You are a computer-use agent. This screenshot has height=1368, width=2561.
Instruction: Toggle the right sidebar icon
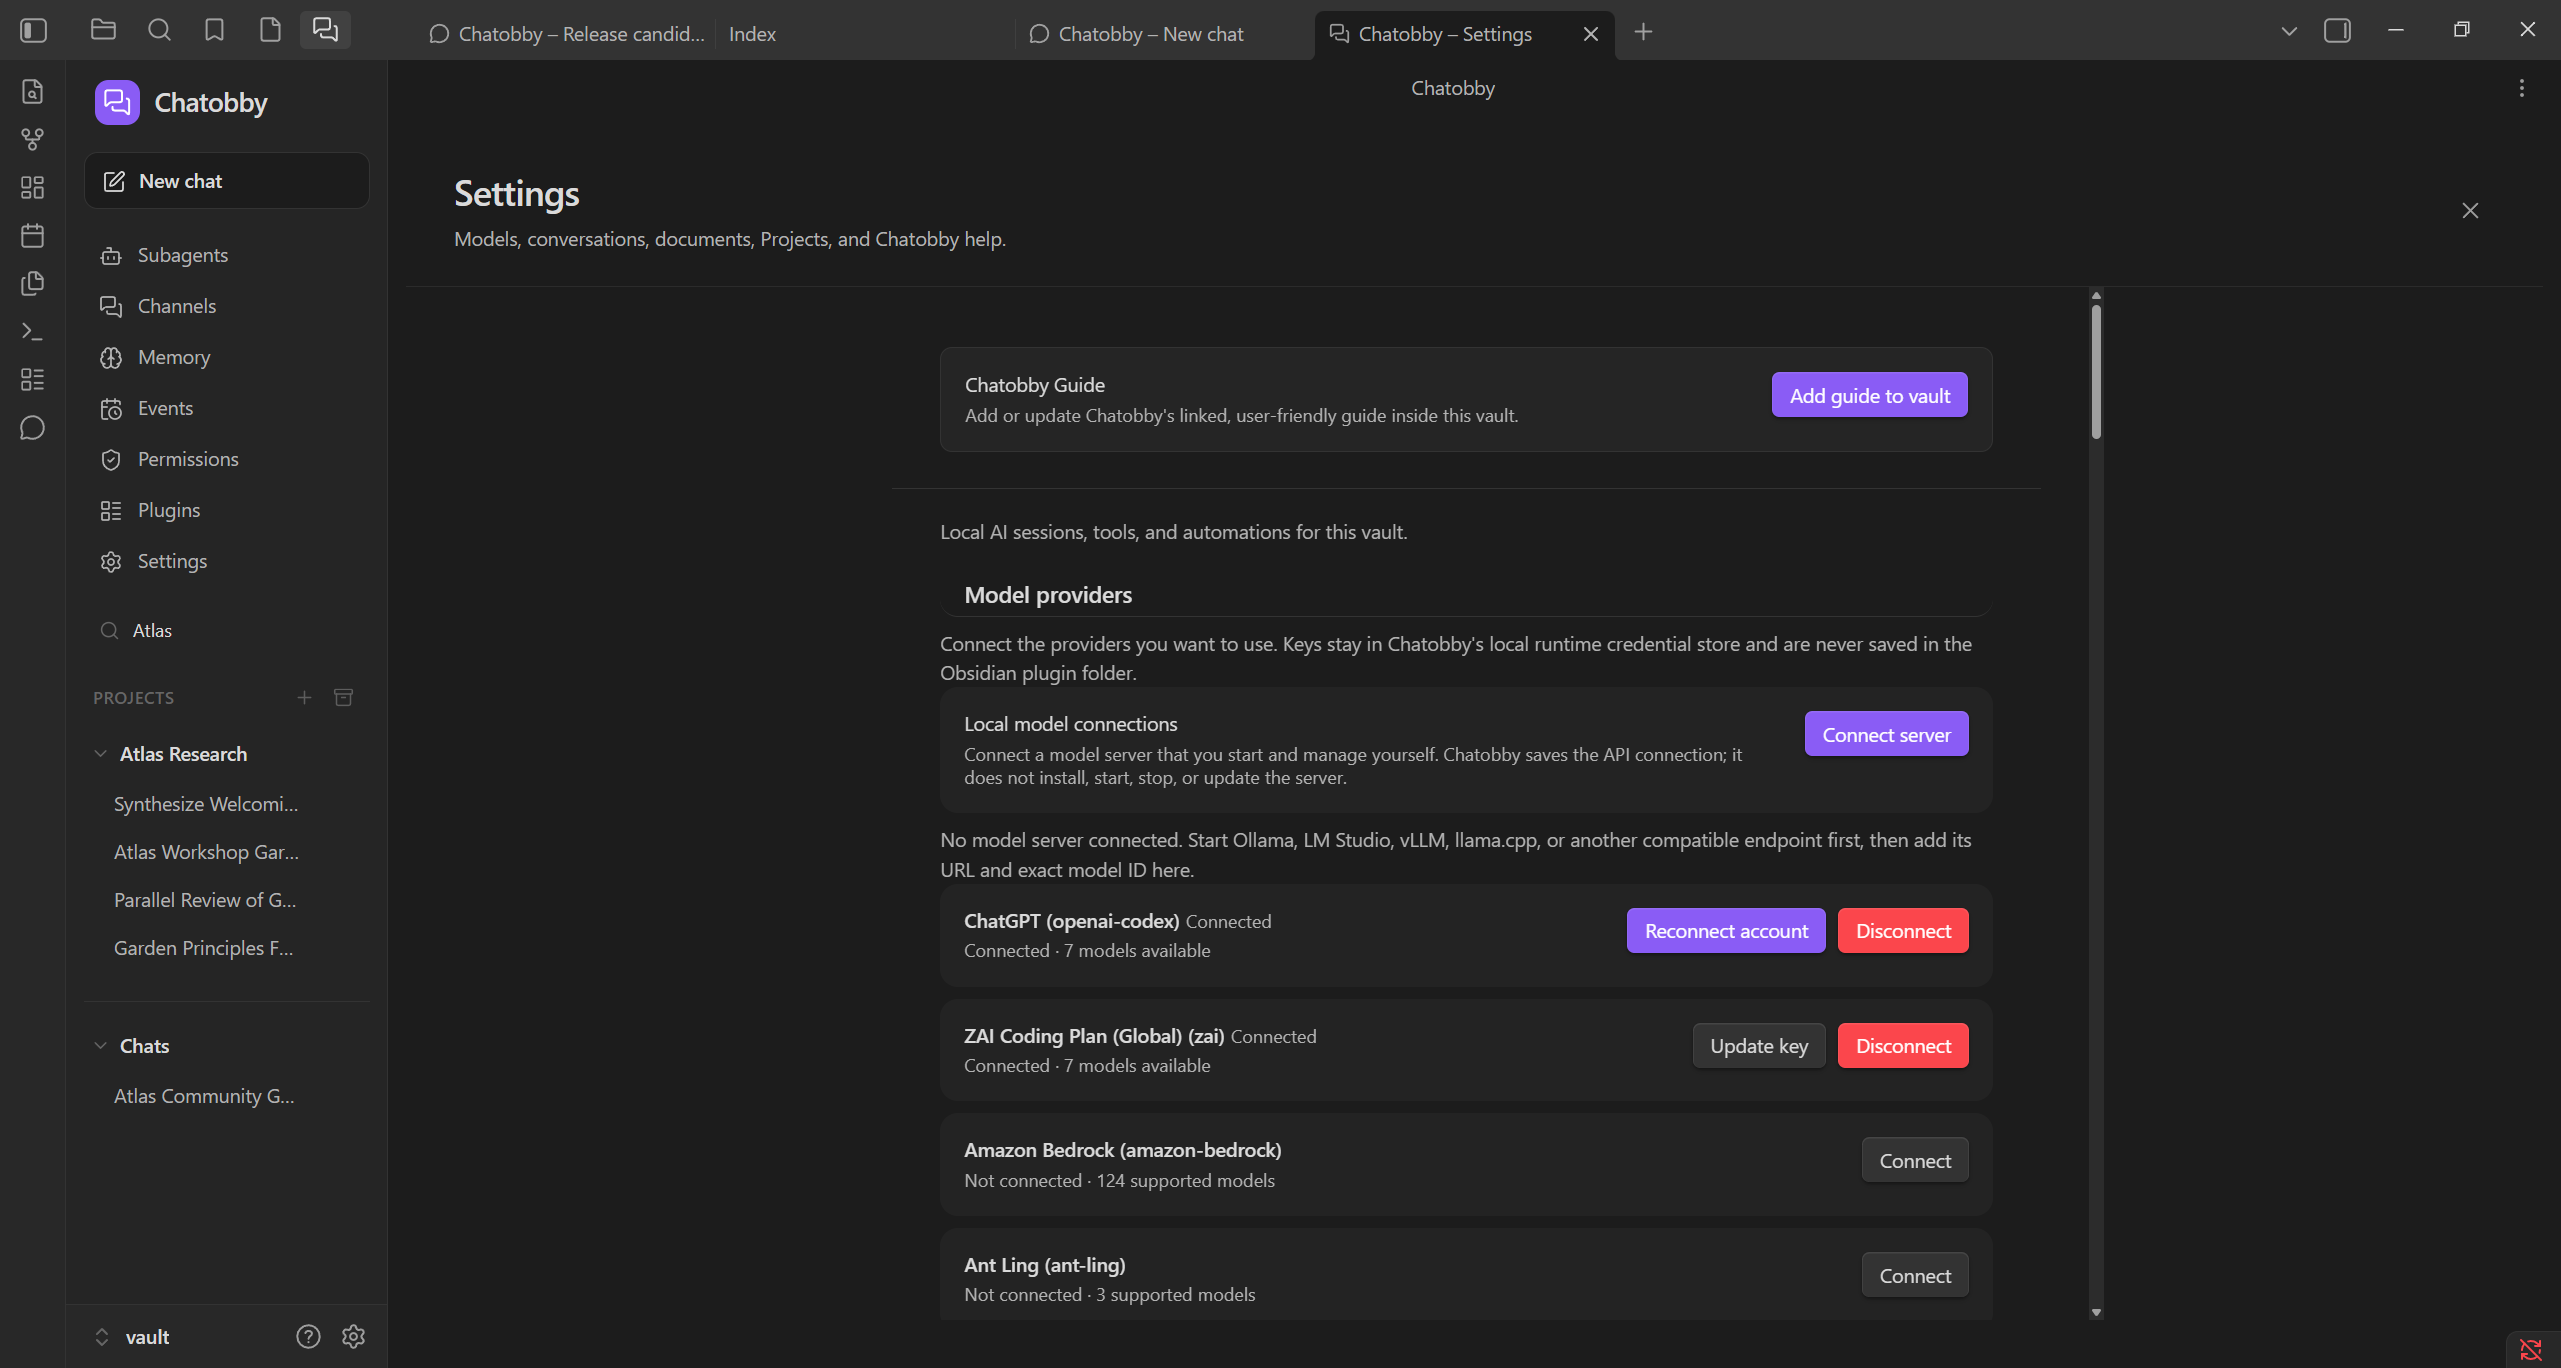[x=2337, y=31]
